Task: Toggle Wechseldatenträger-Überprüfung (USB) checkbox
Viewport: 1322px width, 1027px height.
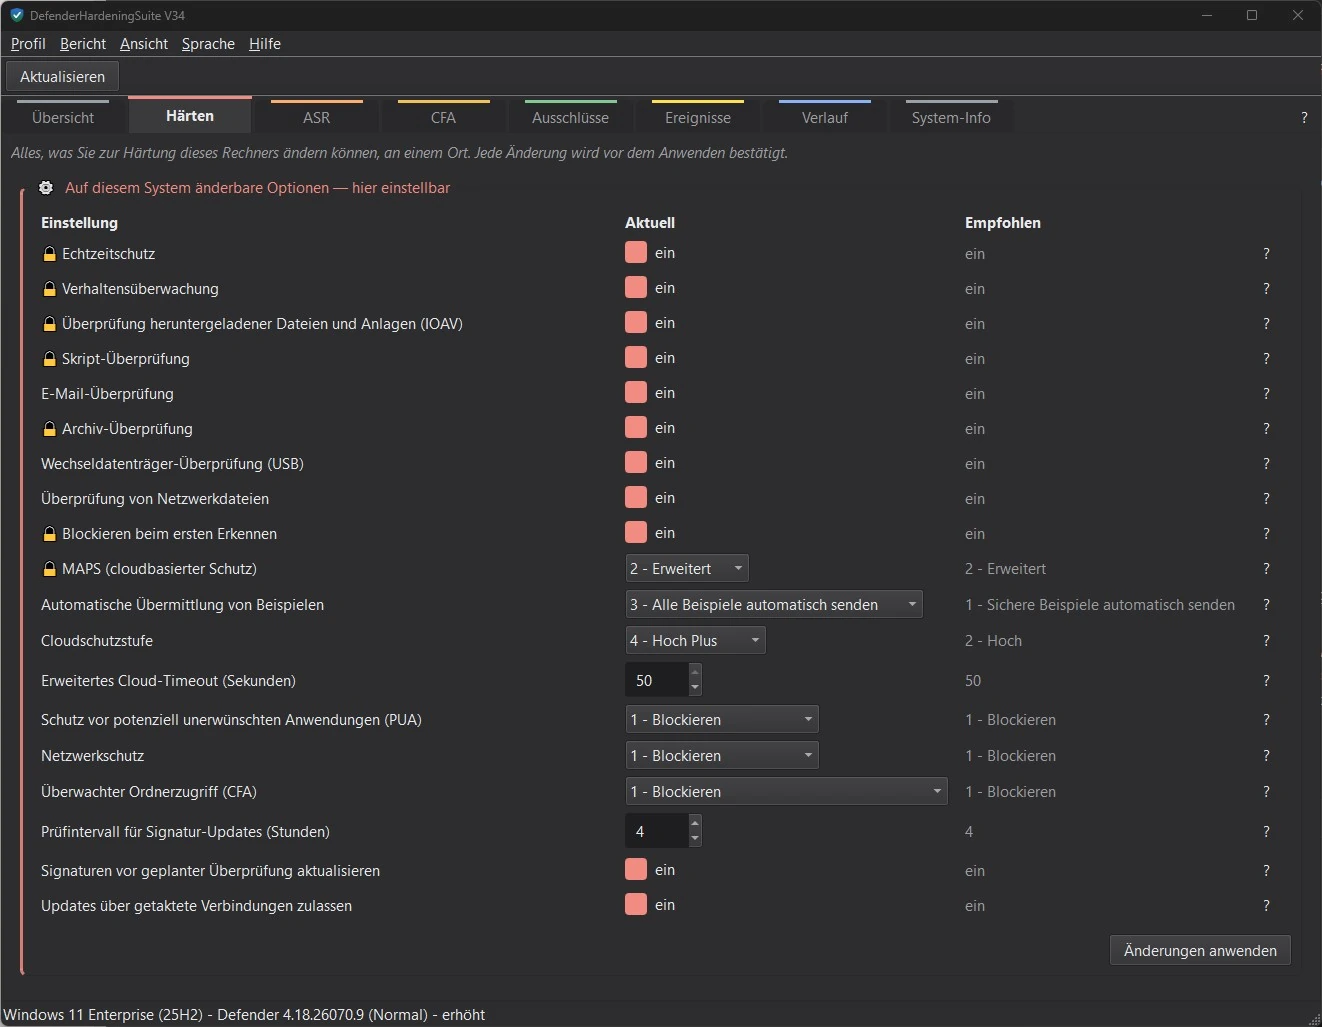Action: point(636,462)
